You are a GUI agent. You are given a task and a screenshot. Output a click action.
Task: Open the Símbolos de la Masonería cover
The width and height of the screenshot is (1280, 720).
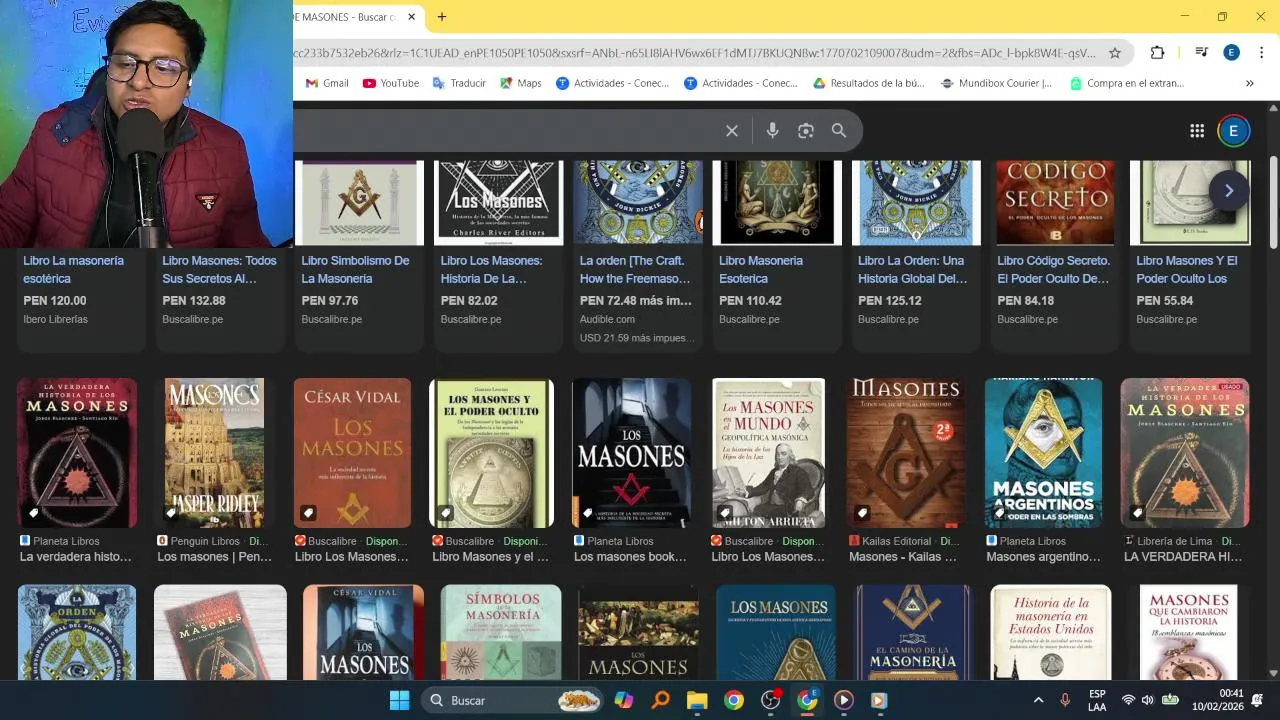pyautogui.click(x=501, y=632)
